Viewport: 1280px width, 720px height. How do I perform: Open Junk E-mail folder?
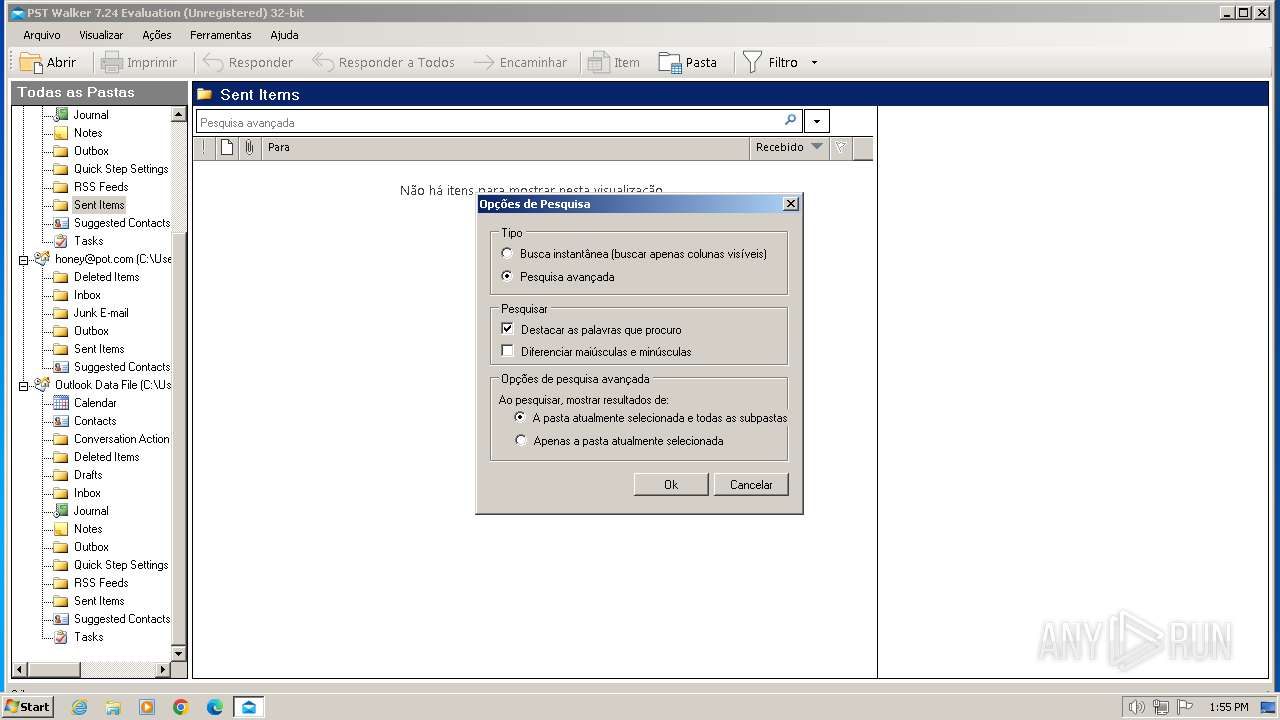pos(101,313)
